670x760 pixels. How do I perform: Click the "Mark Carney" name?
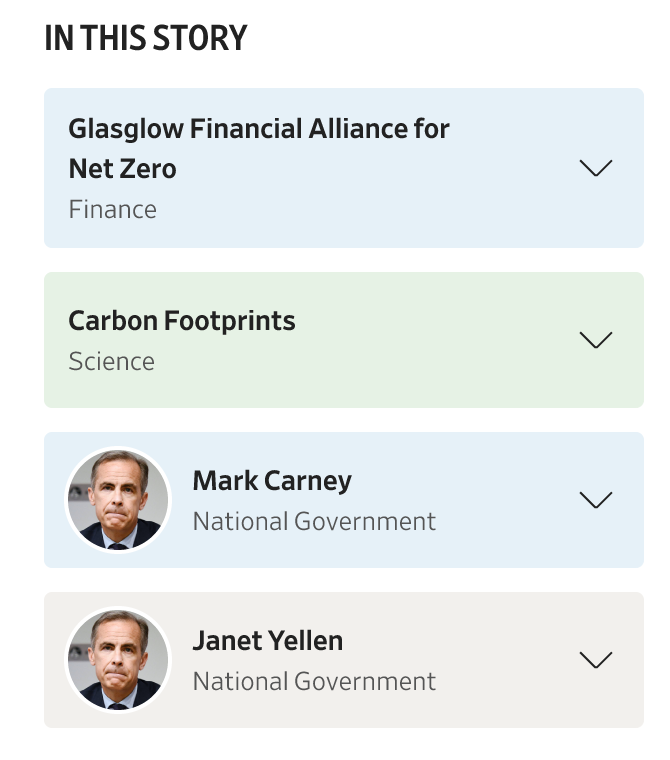point(271,481)
